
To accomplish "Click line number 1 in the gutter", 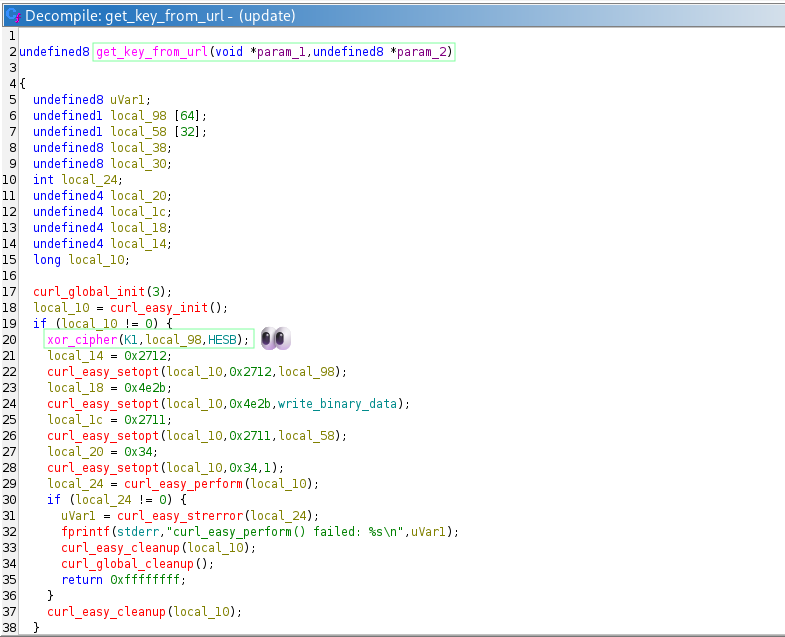I will click(13, 36).
